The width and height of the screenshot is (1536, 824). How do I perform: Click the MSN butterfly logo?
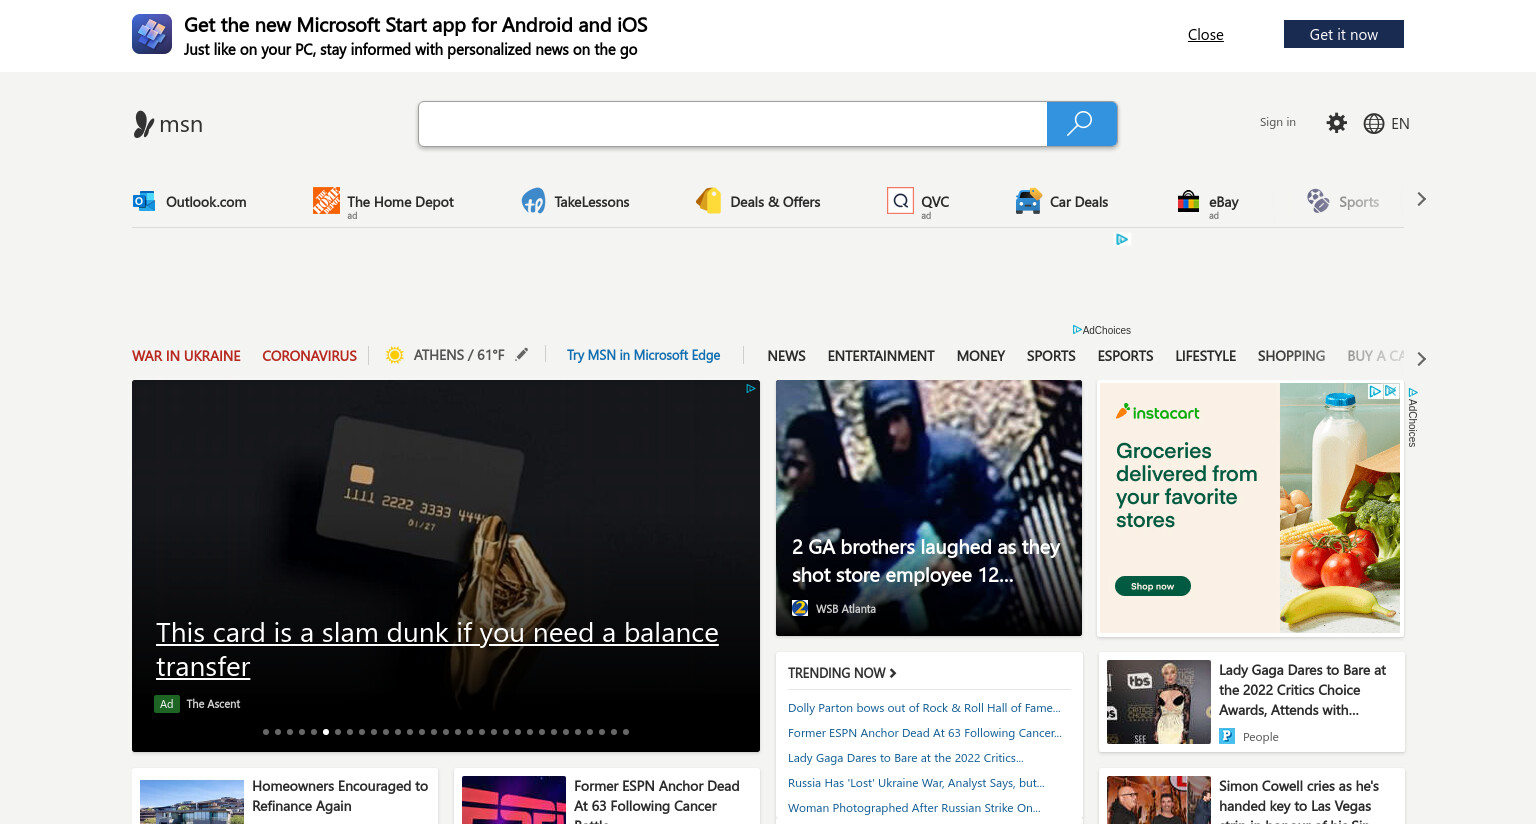coord(143,124)
